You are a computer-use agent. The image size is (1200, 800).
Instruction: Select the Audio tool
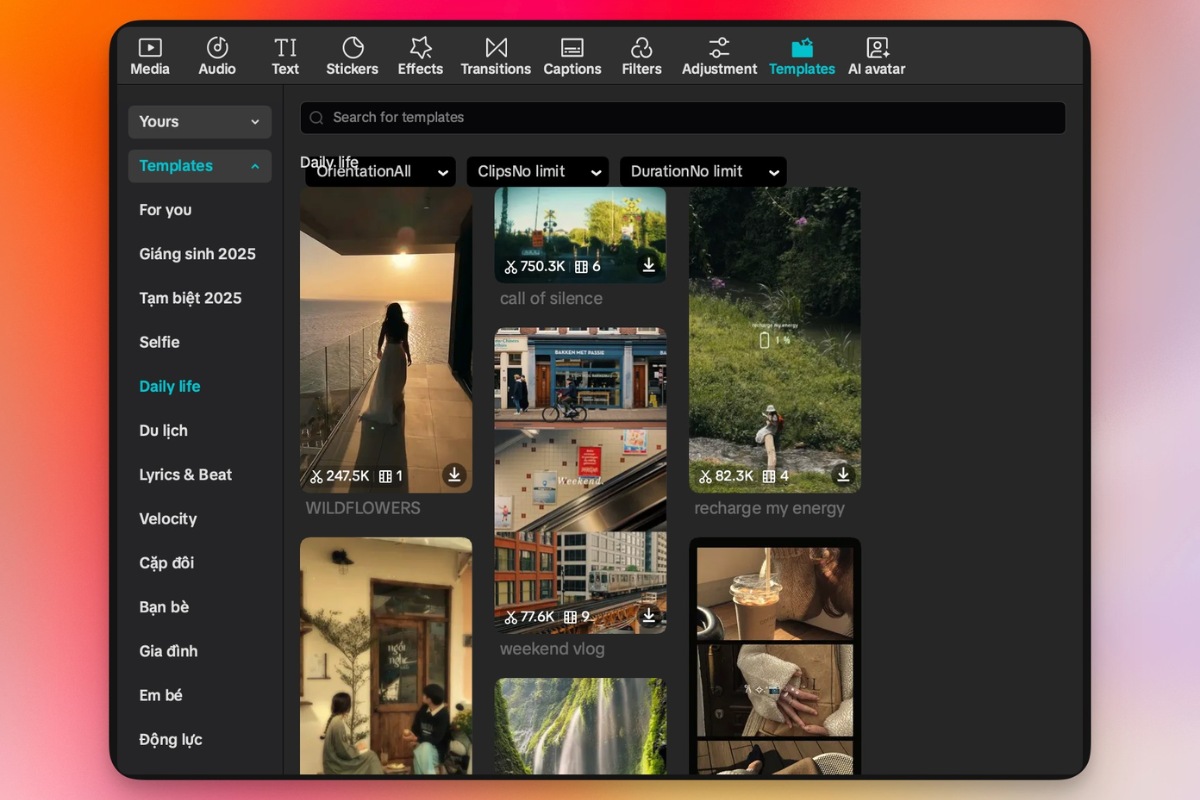coord(216,54)
